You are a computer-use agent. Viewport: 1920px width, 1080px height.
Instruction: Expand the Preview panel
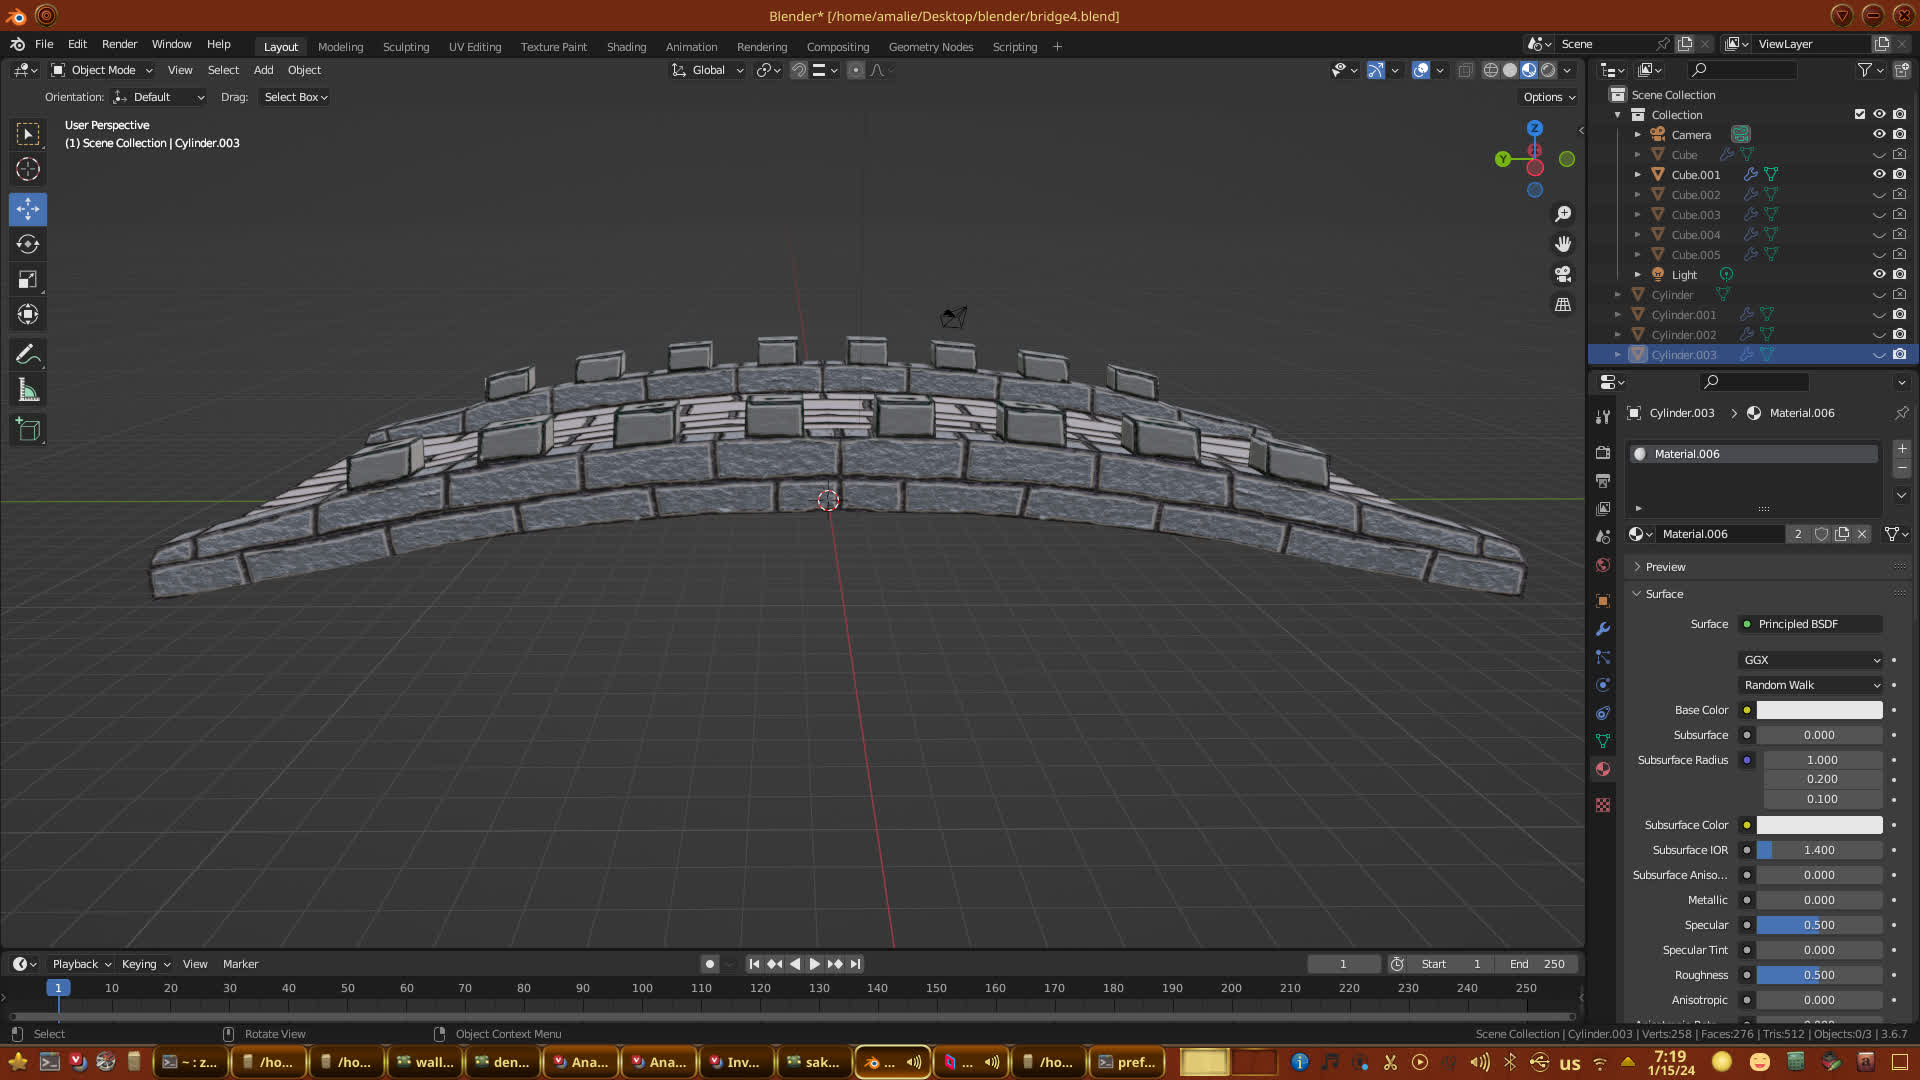[x=1665, y=567]
